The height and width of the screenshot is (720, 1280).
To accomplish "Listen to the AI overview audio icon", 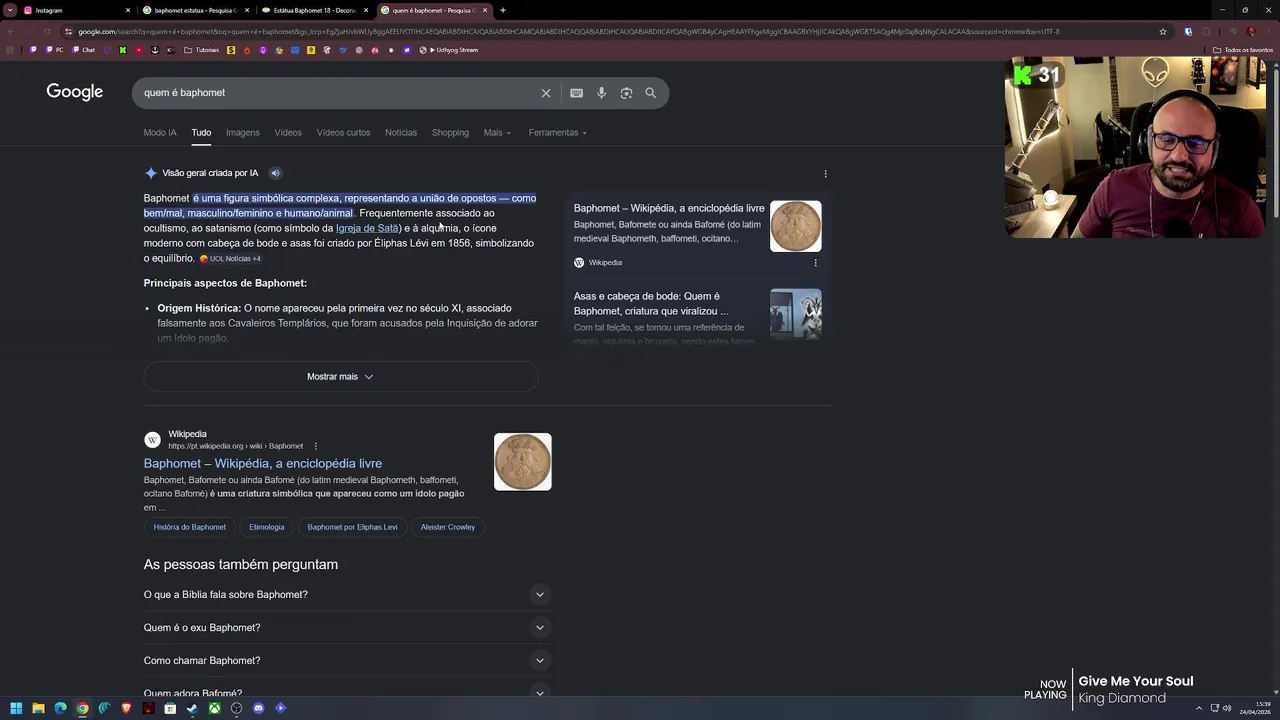I will coord(275,173).
